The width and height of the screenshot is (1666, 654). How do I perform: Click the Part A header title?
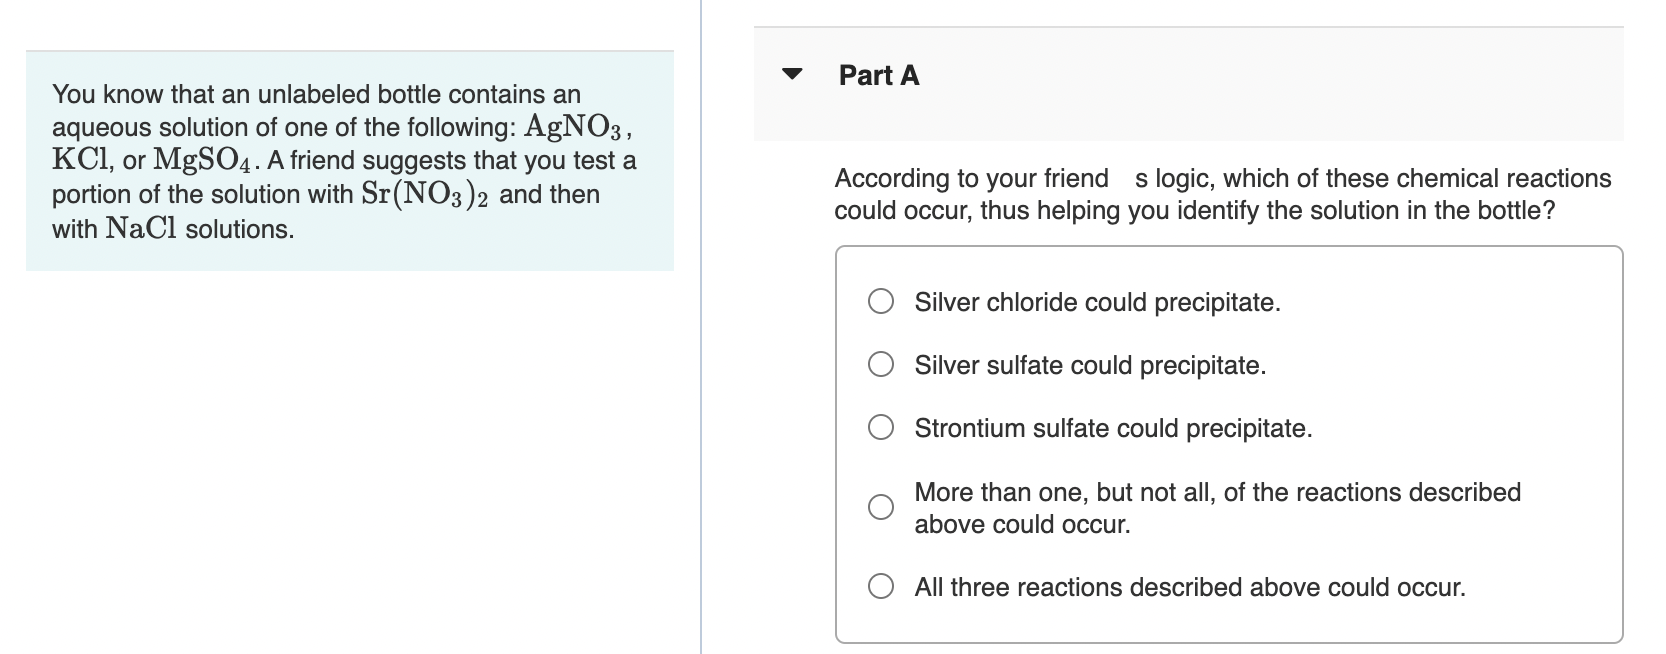pos(879,76)
